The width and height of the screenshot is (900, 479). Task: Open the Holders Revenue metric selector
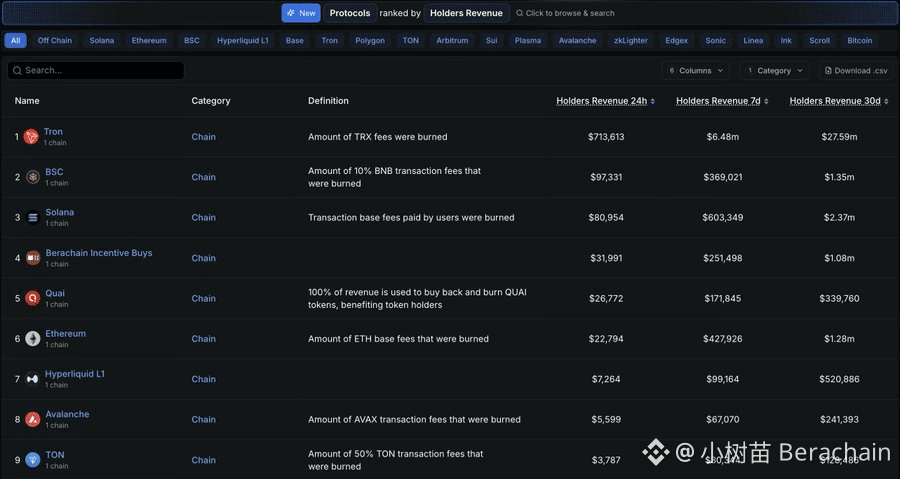click(x=466, y=13)
